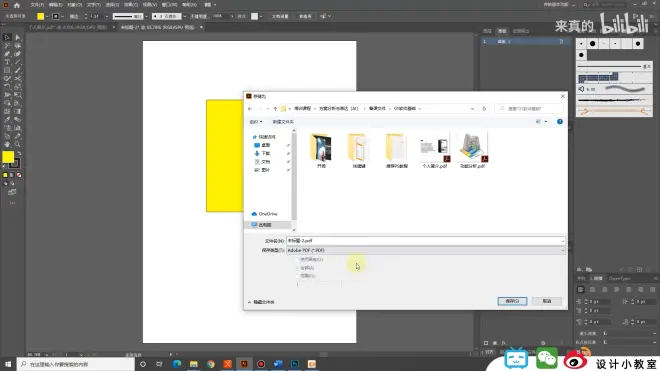This screenshot has width=660, height=371.
Task: Select the Pen tool
Action: [x=7, y=54]
